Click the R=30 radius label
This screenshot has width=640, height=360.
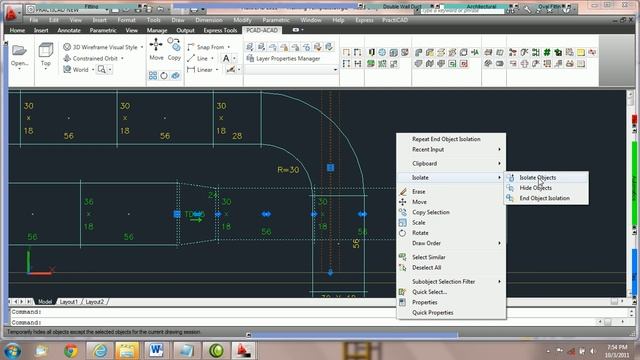pos(288,169)
